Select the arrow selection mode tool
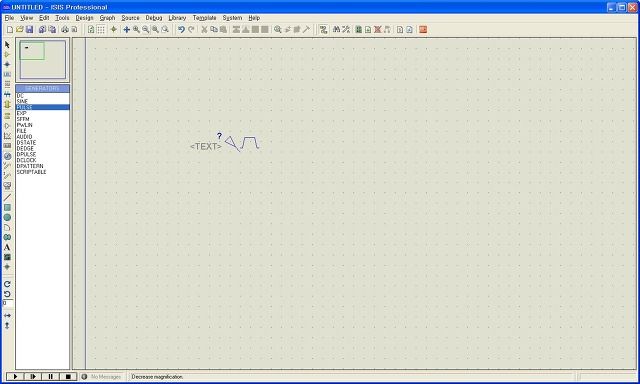The height and width of the screenshot is (384, 640). click(7, 44)
